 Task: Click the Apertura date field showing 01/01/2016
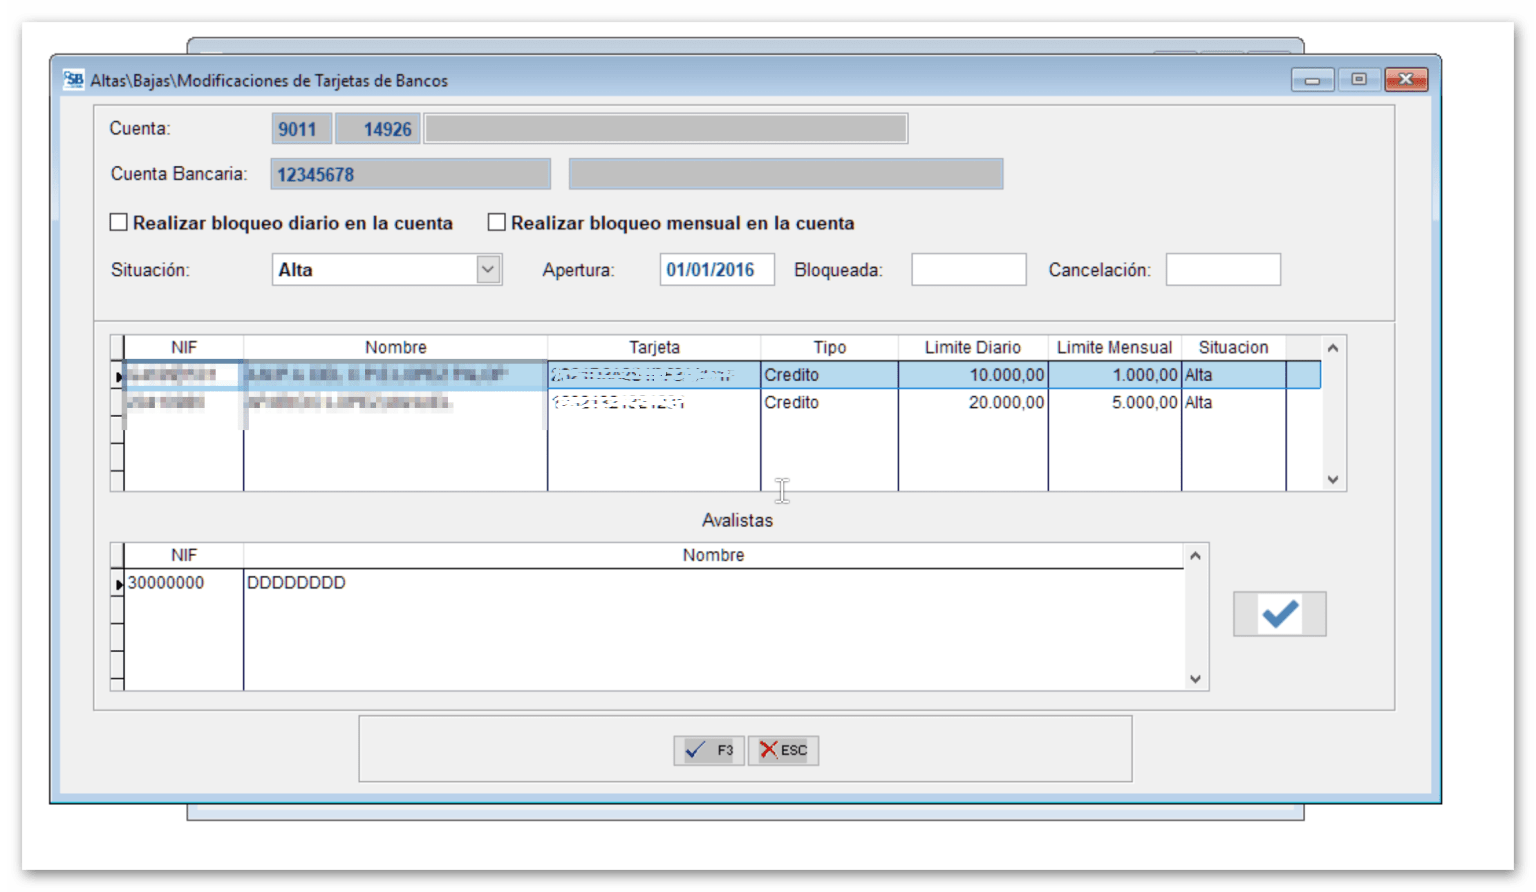tap(716, 269)
